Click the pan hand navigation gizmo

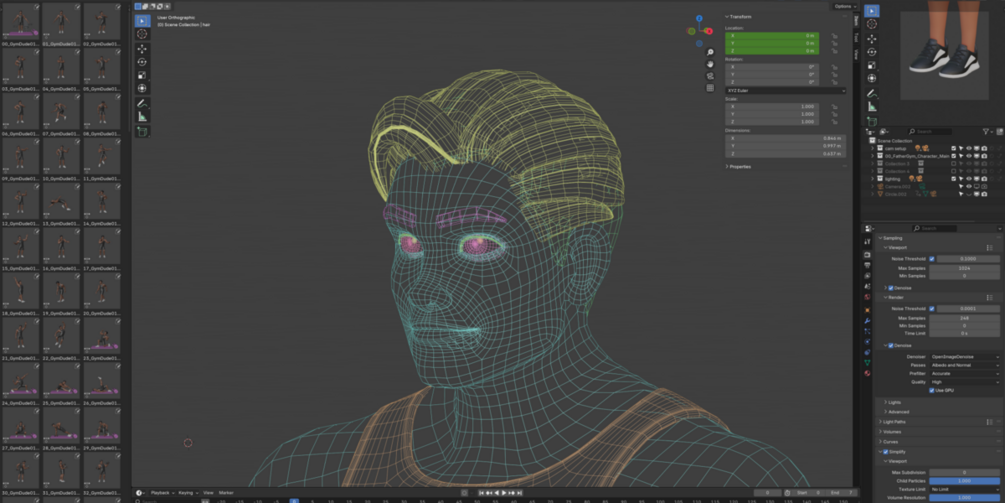click(710, 64)
